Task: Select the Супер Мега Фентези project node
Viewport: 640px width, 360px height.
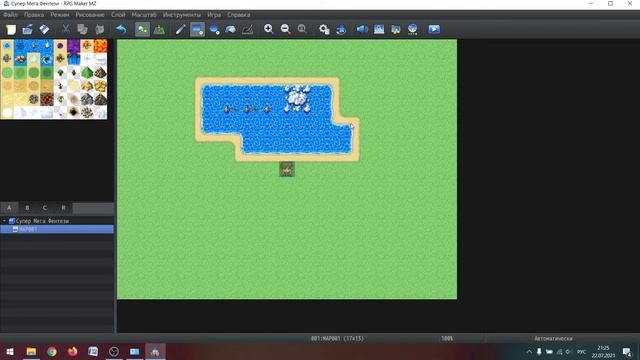Action: tap(42, 221)
